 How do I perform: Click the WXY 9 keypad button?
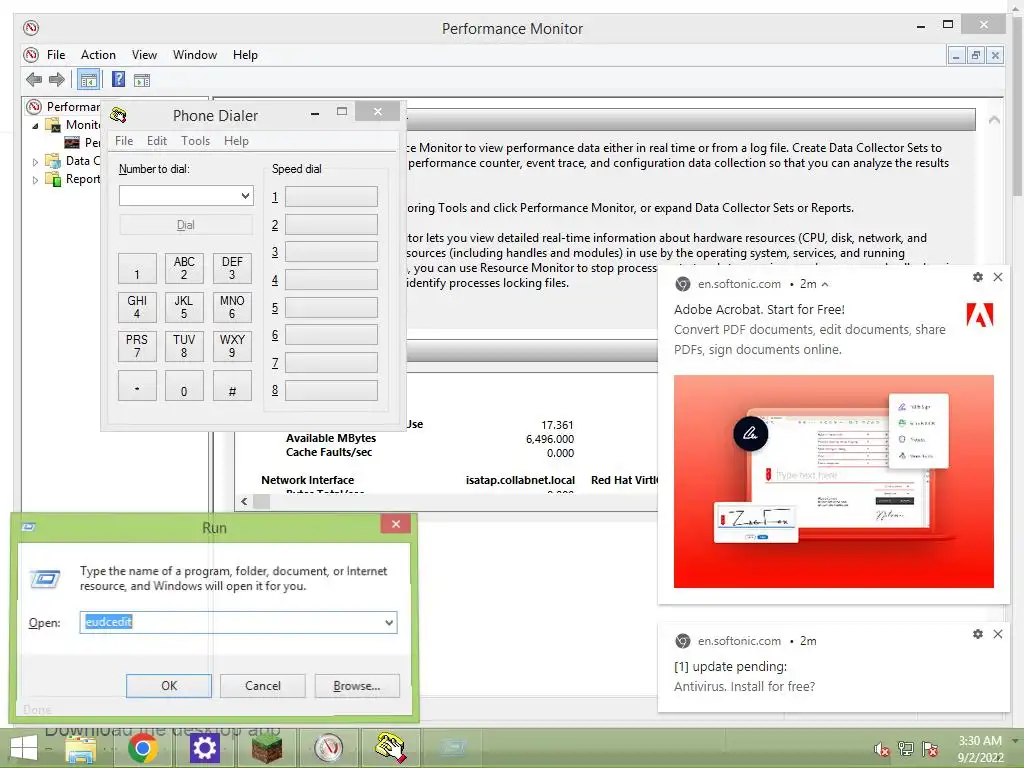[232, 346]
